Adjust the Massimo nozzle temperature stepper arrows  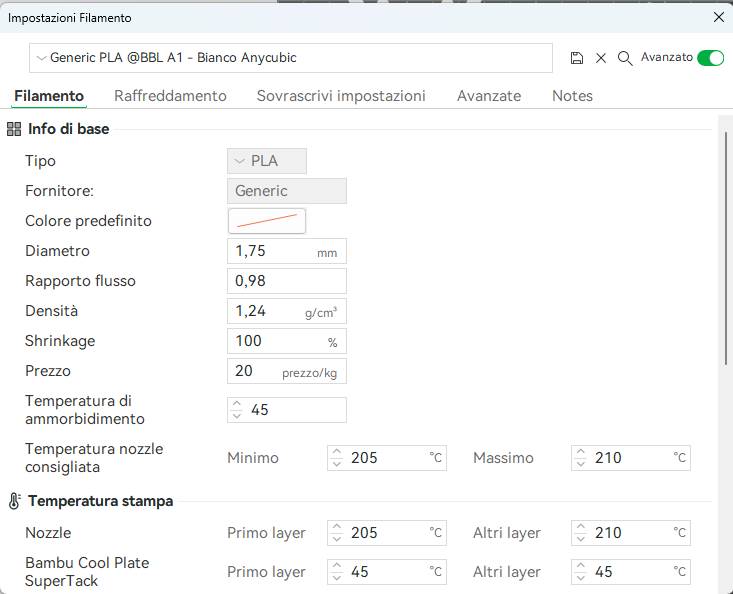(581, 458)
